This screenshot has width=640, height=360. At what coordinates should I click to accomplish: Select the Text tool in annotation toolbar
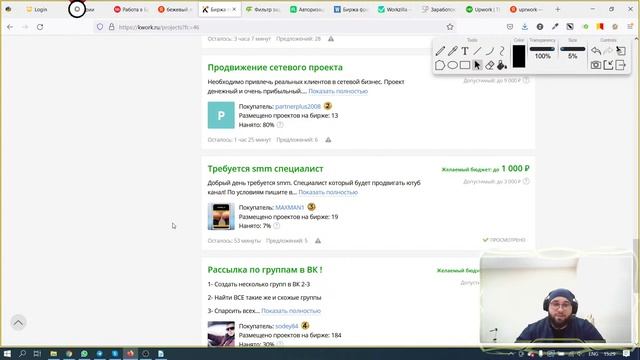click(x=465, y=51)
